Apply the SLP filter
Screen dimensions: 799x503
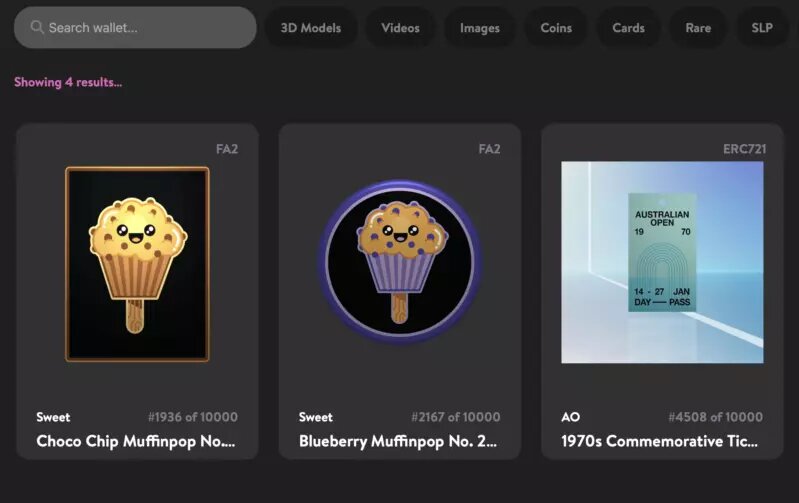click(762, 28)
